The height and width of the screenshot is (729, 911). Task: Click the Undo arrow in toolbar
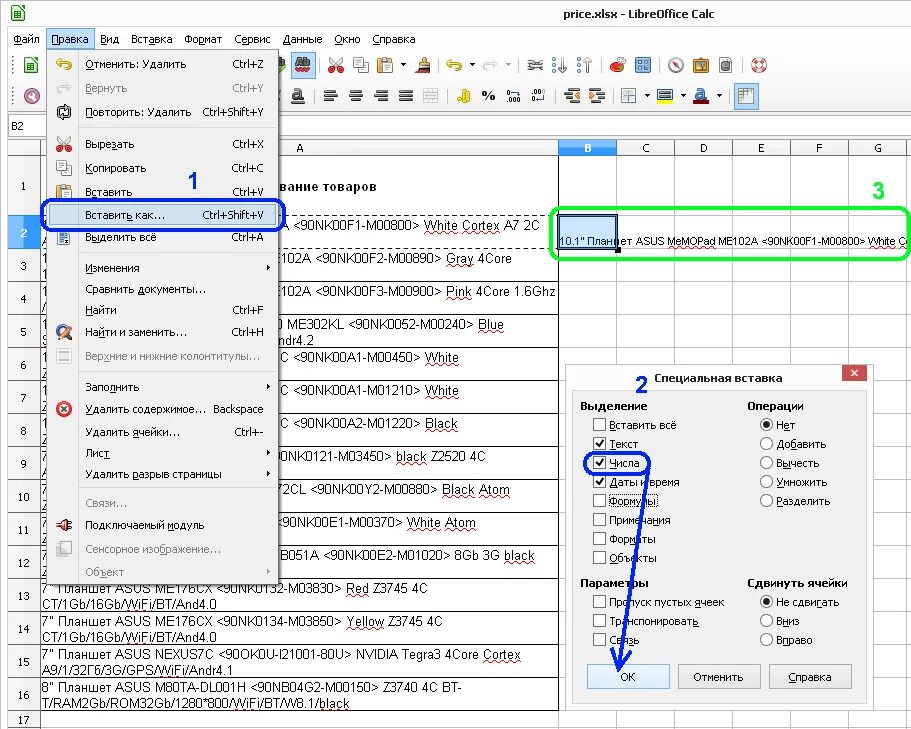click(x=454, y=65)
